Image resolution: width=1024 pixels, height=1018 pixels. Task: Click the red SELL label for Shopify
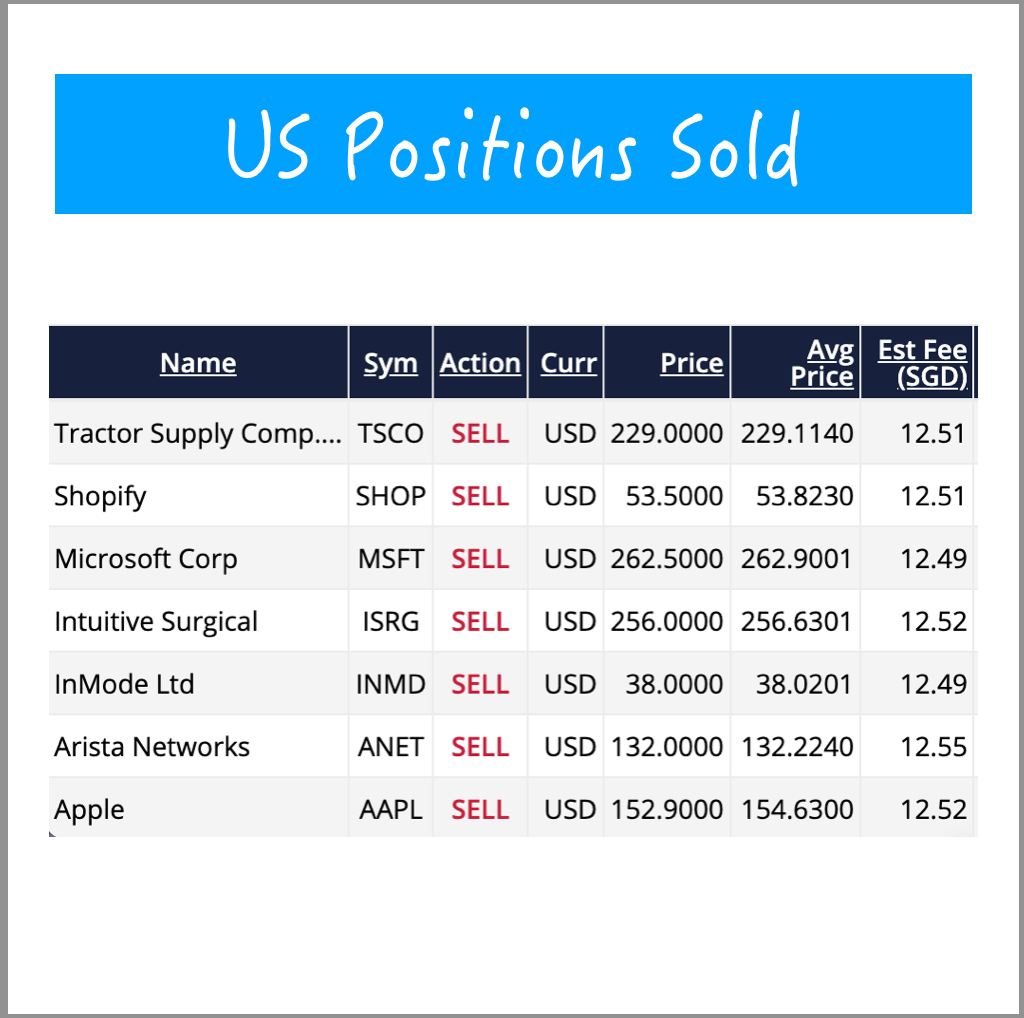pos(480,496)
